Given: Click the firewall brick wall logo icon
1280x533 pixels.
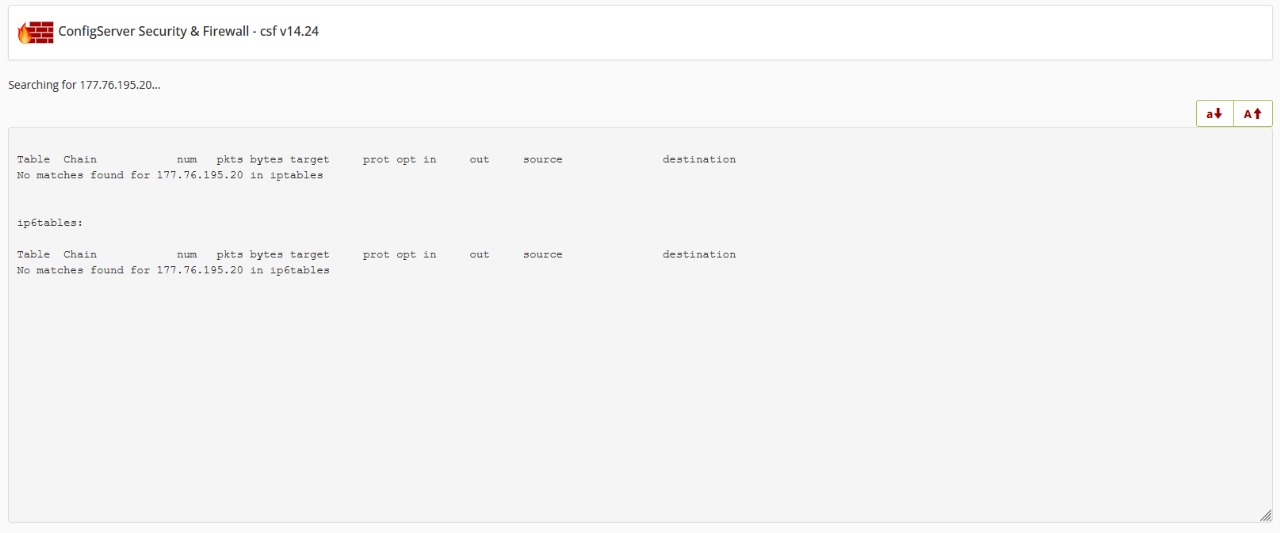Looking at the screenshot, I should pyautogui.click(x=36, y=32).
